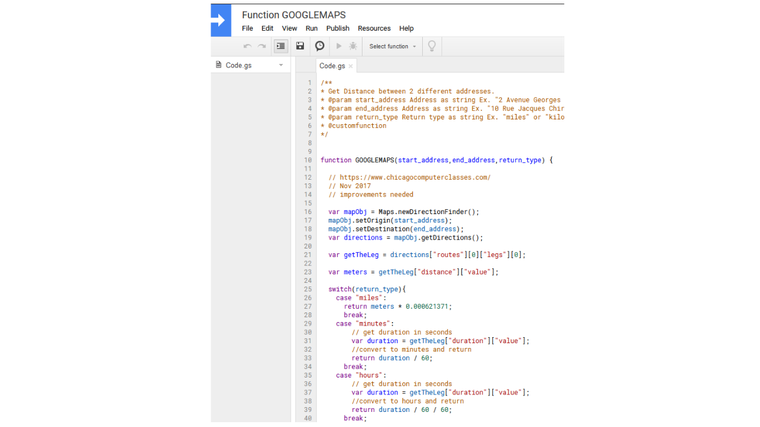
Task: Click the case "hours" line
Action: (x=361, y=375)
